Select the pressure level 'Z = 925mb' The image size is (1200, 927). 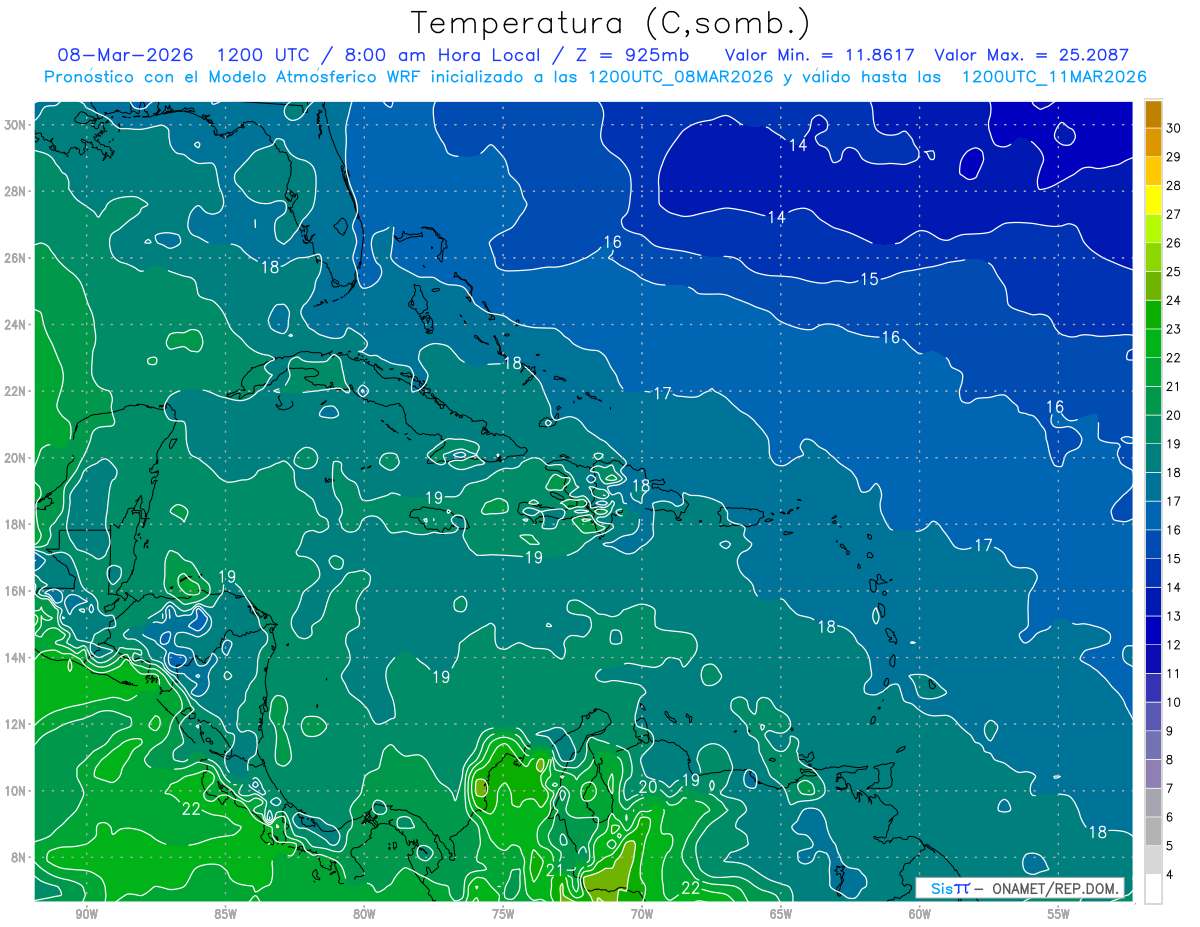[632, 55]
